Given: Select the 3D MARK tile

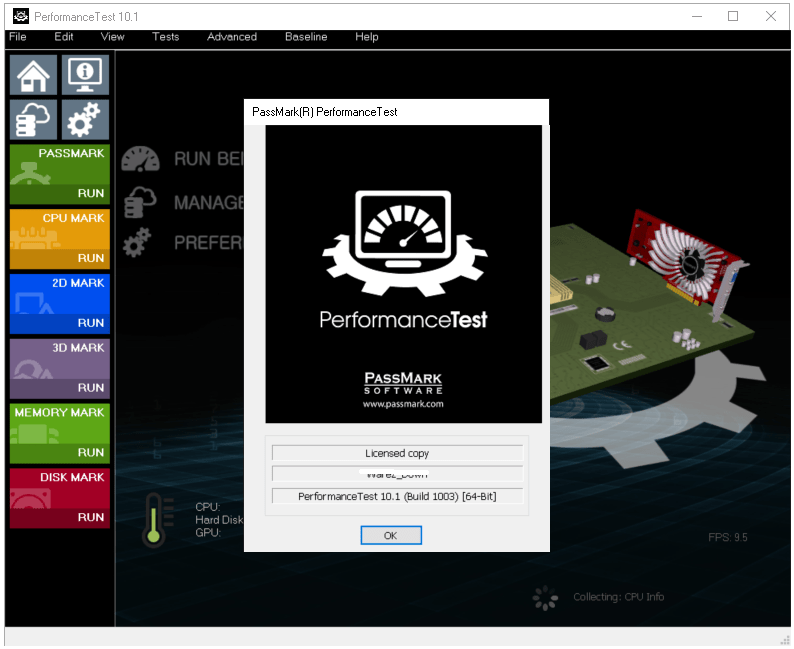Looking at the screenshot, I should [x=60, y=359].
